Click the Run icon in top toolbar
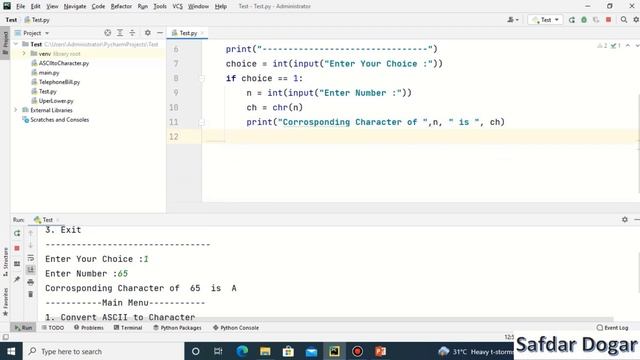 click(x=572, y=20)
